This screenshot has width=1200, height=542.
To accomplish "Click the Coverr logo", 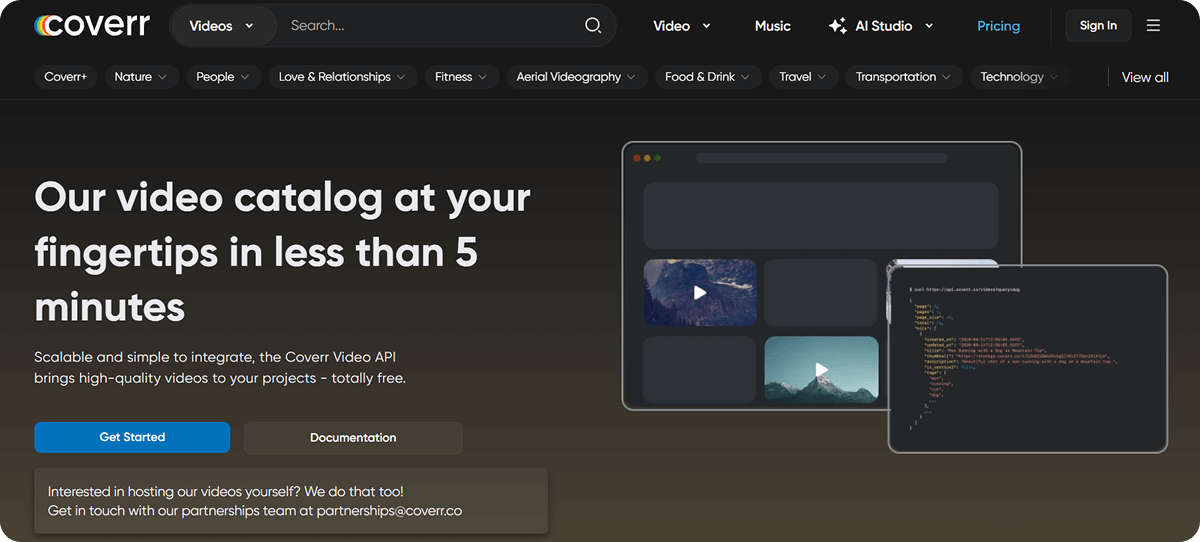I will click(x=91, y=25).
